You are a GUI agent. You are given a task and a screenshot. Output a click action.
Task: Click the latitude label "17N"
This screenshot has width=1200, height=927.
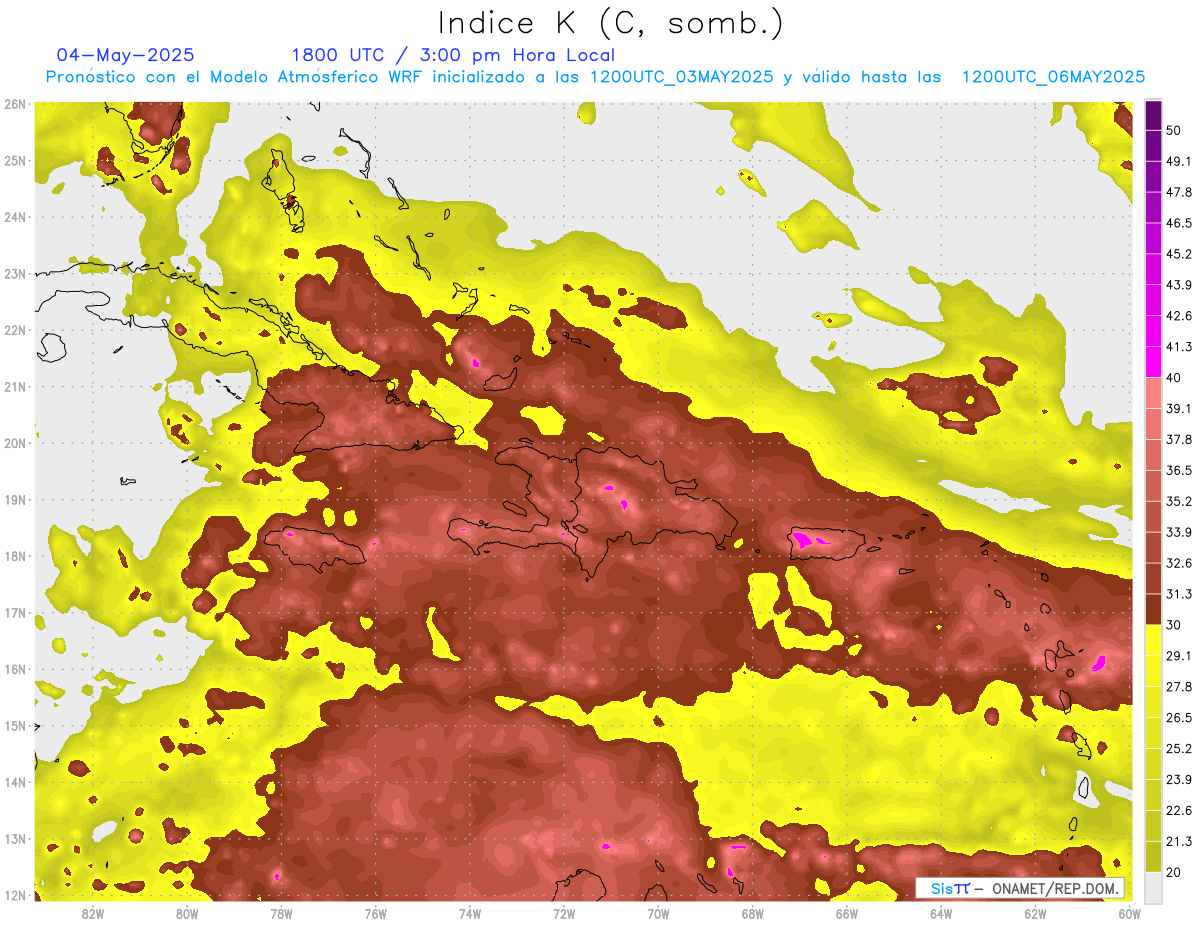point(15,613)
